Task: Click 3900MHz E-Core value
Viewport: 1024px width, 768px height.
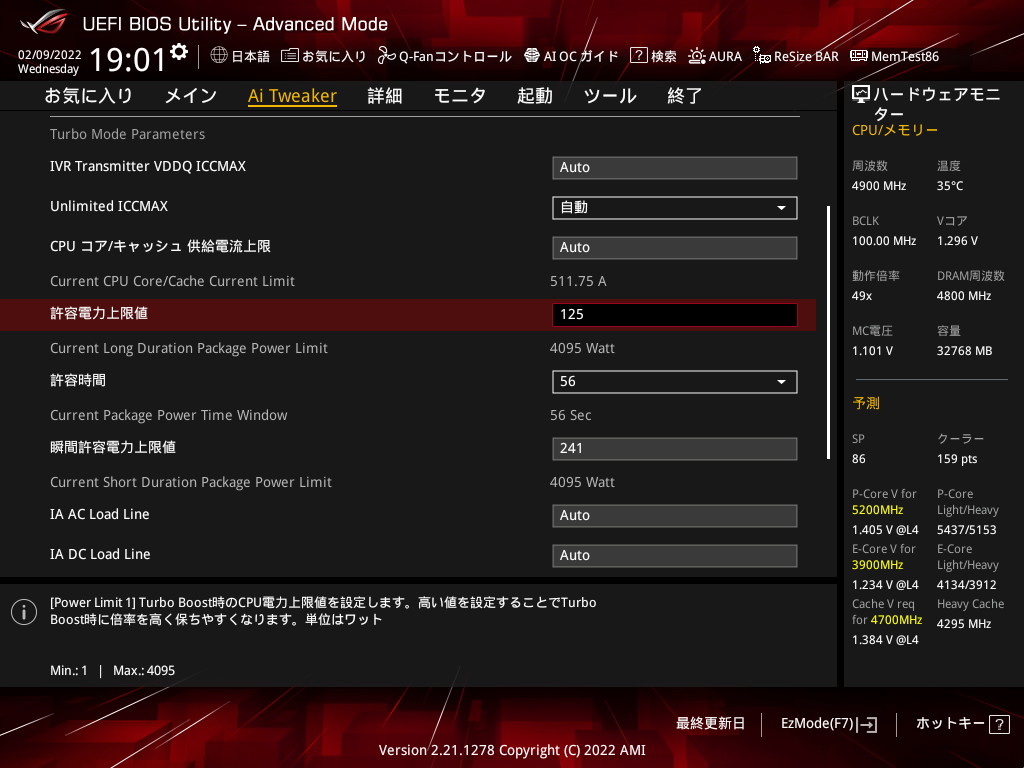Action: point(877,565)
